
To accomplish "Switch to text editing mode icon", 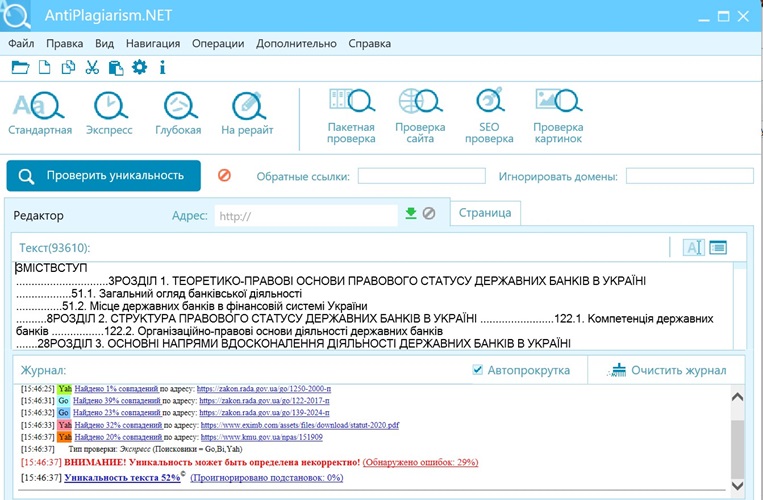I will pos(693,248).
